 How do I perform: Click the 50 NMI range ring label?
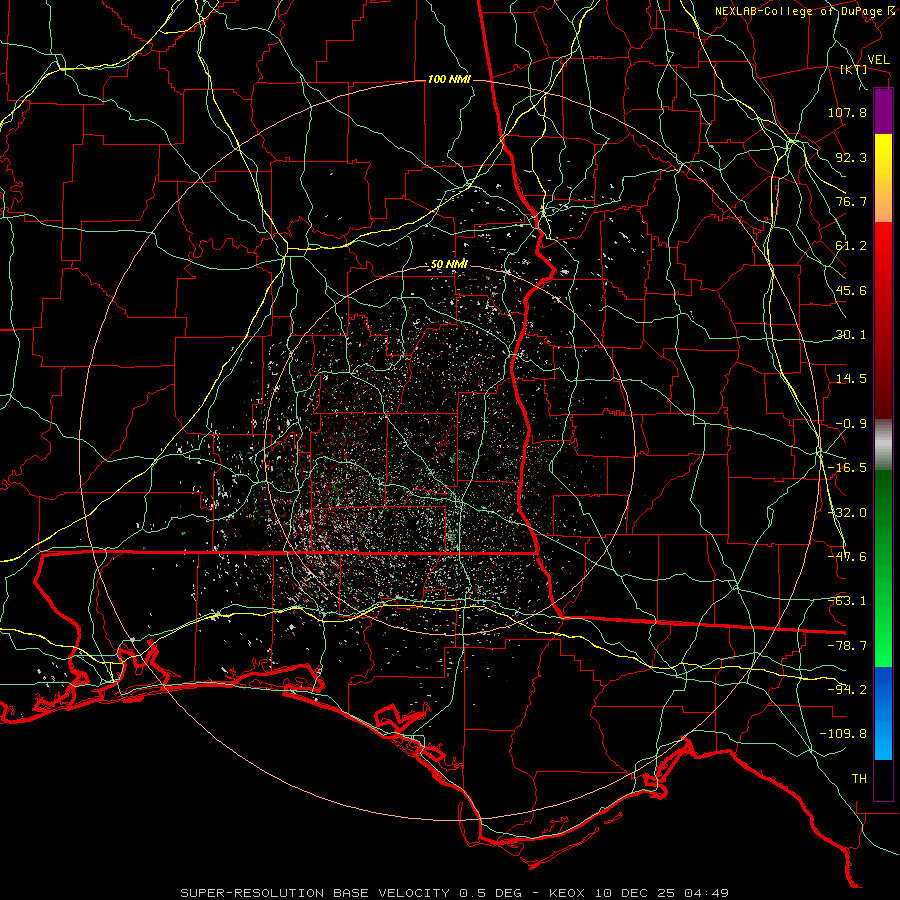tap(449, 265)
